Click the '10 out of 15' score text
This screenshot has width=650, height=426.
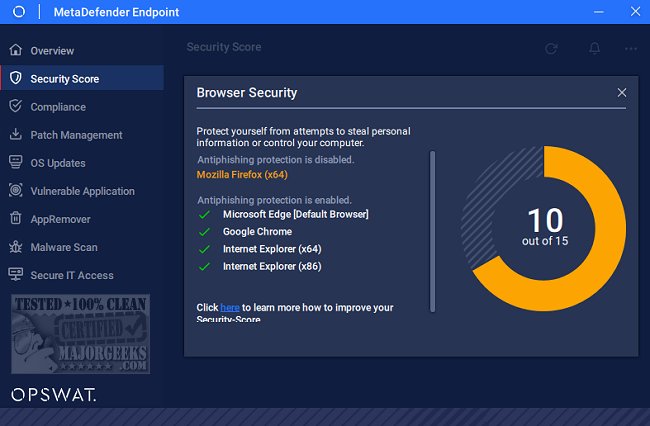coord(545,227)
